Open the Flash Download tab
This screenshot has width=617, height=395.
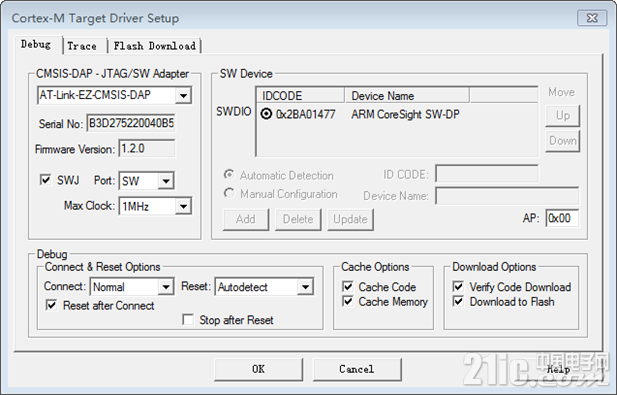[x=154, y=46]
